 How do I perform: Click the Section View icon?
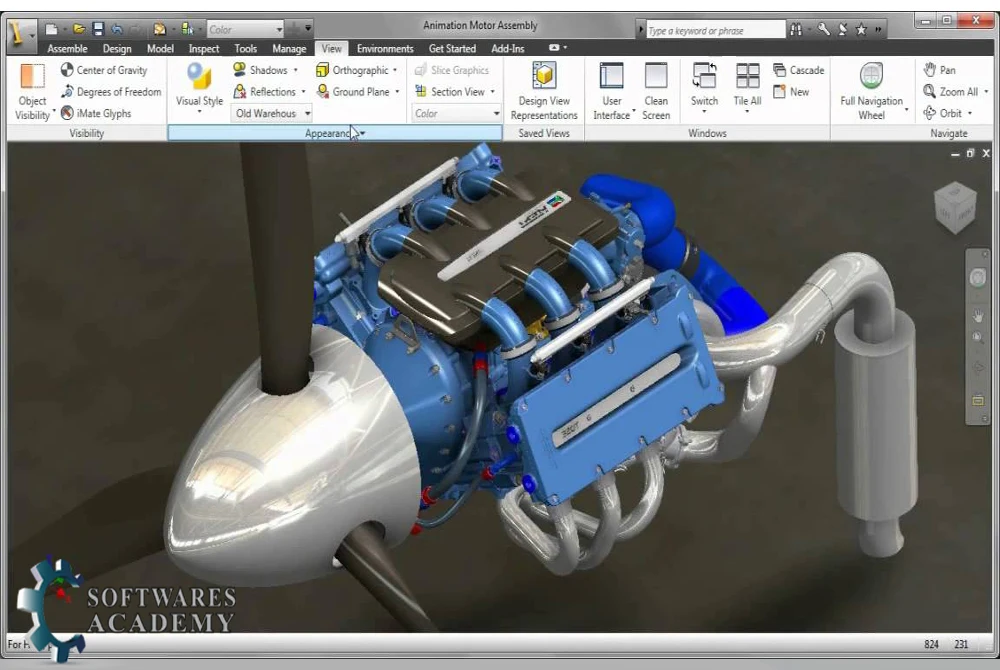point(420,92)
